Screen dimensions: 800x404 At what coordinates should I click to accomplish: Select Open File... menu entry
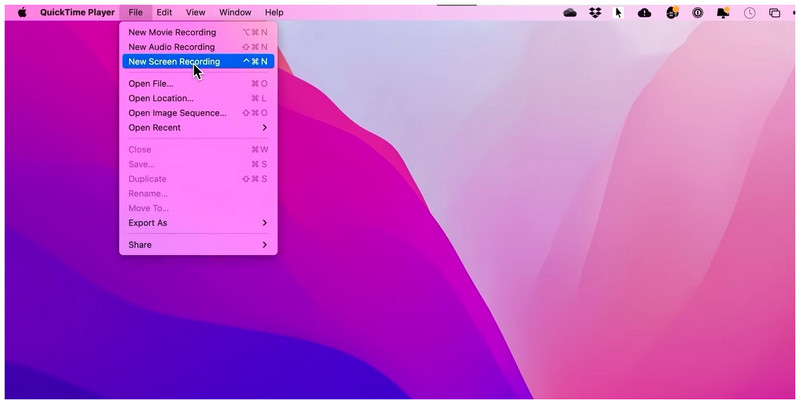point(198,84)
